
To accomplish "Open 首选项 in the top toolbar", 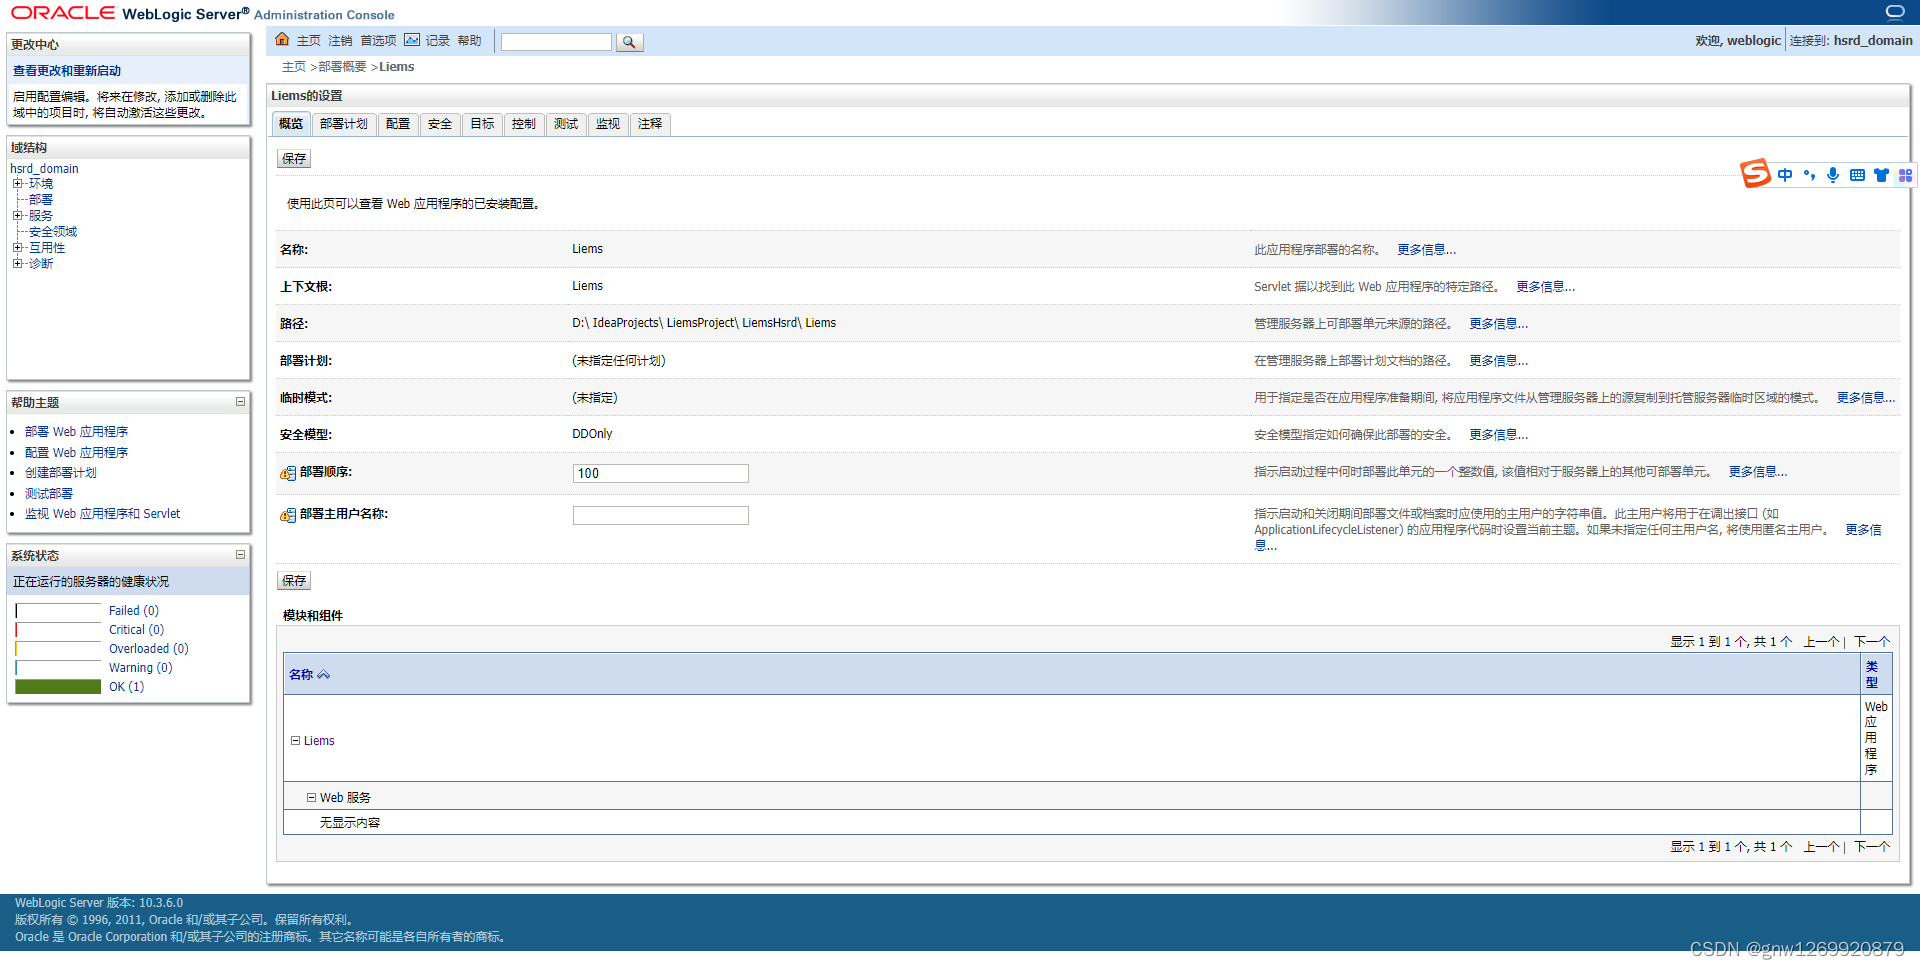I will coord(378,41).
